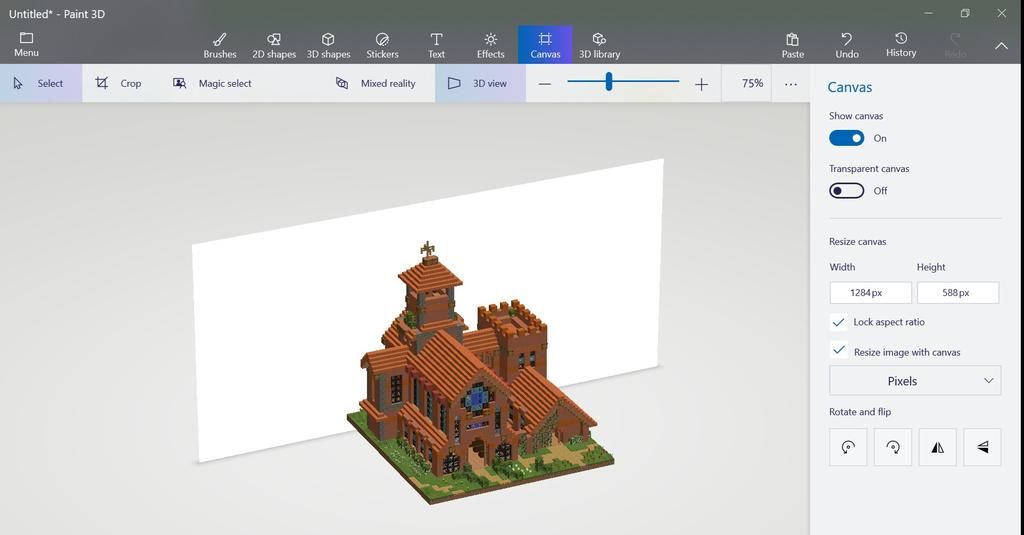Enable the Transparent canvas toggle

pyautogui.click(x=846, y=191)
